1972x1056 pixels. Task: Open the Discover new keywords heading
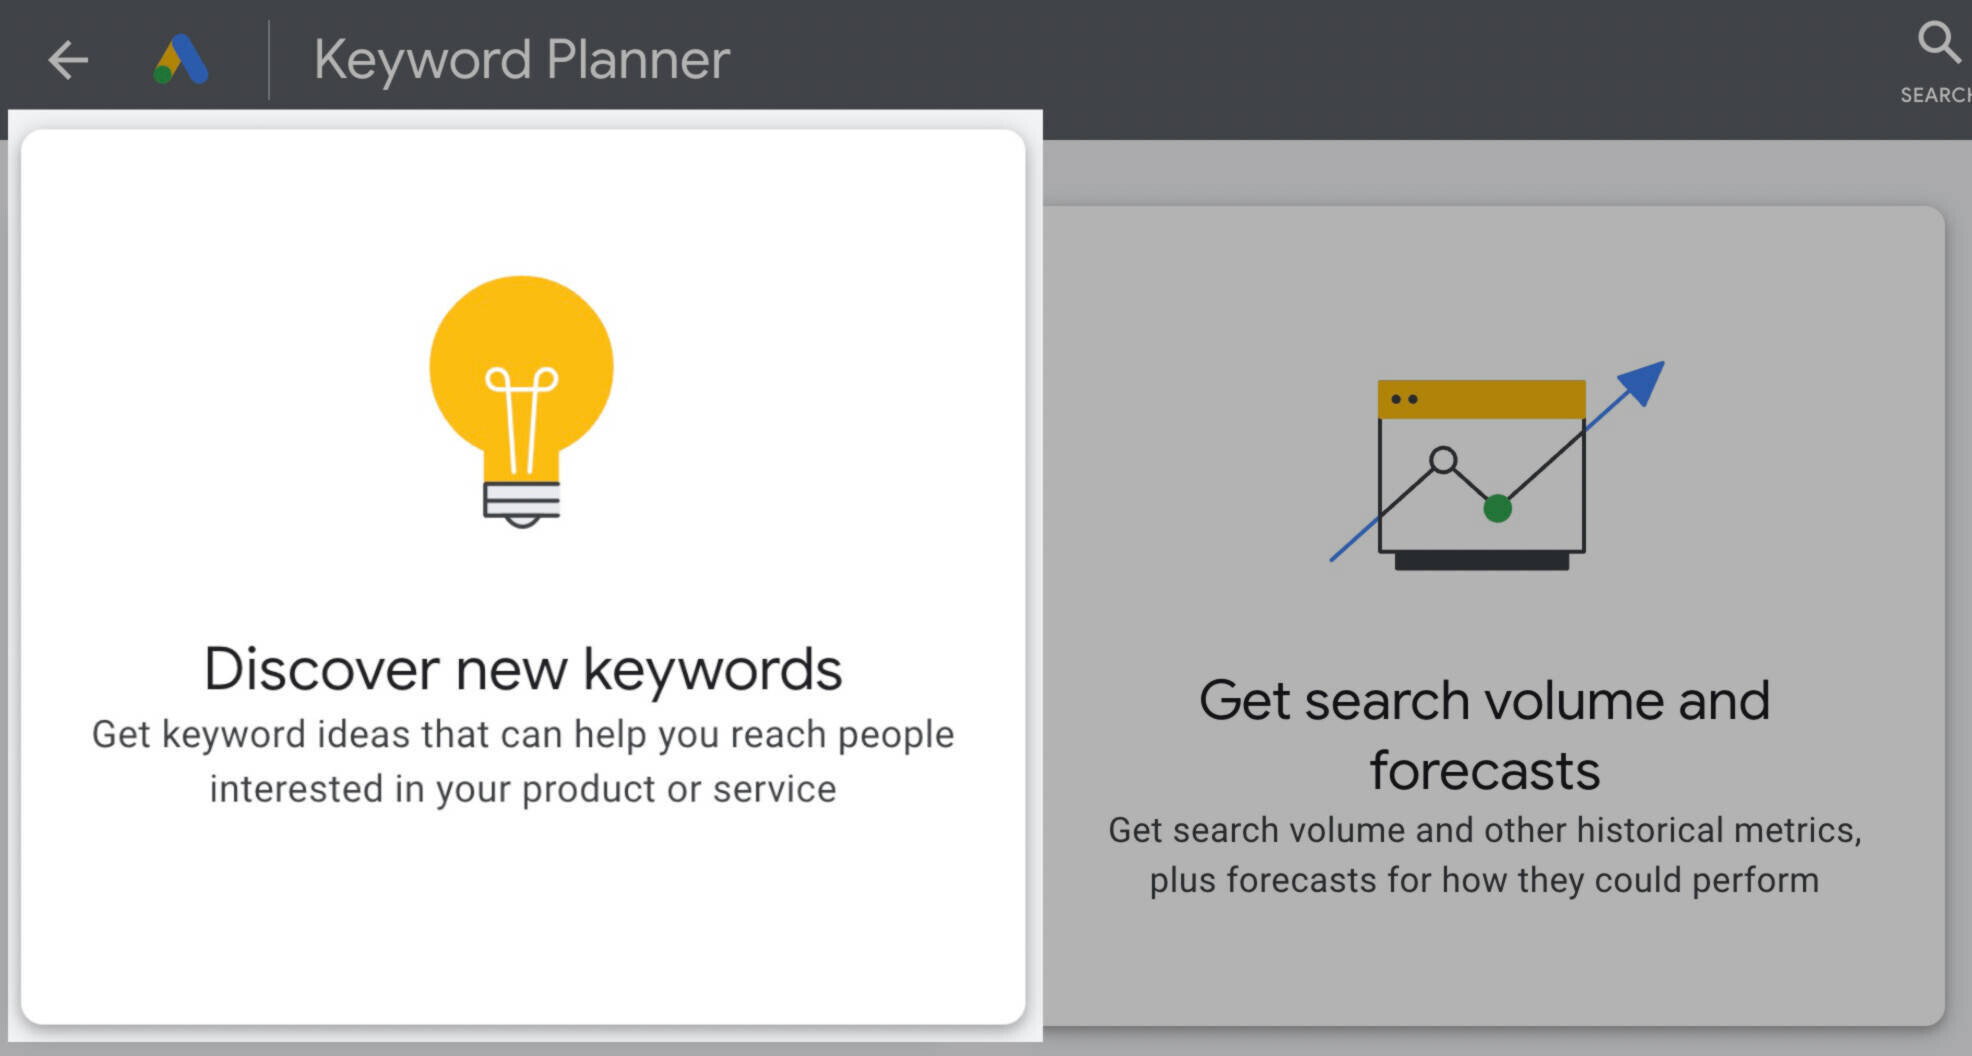pos(523,668)
